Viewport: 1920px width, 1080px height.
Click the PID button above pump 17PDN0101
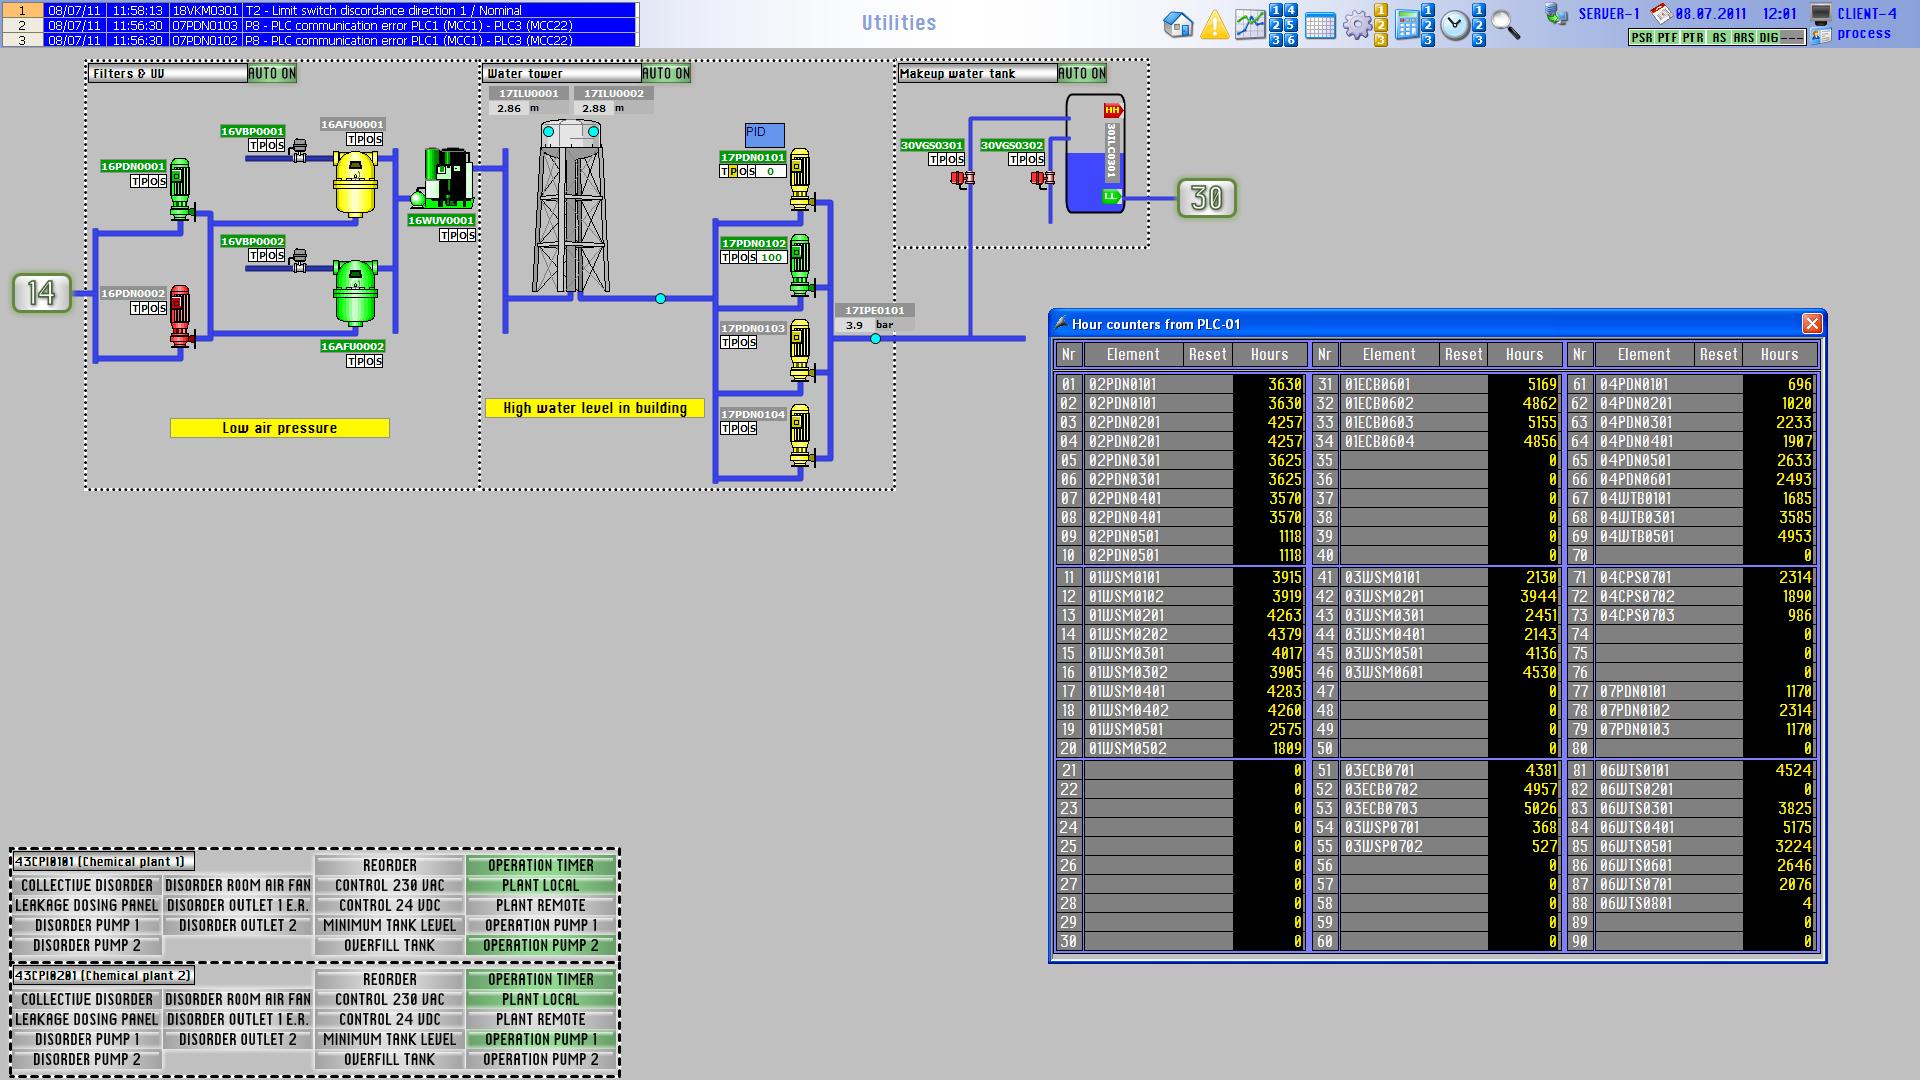pos(764,134)
